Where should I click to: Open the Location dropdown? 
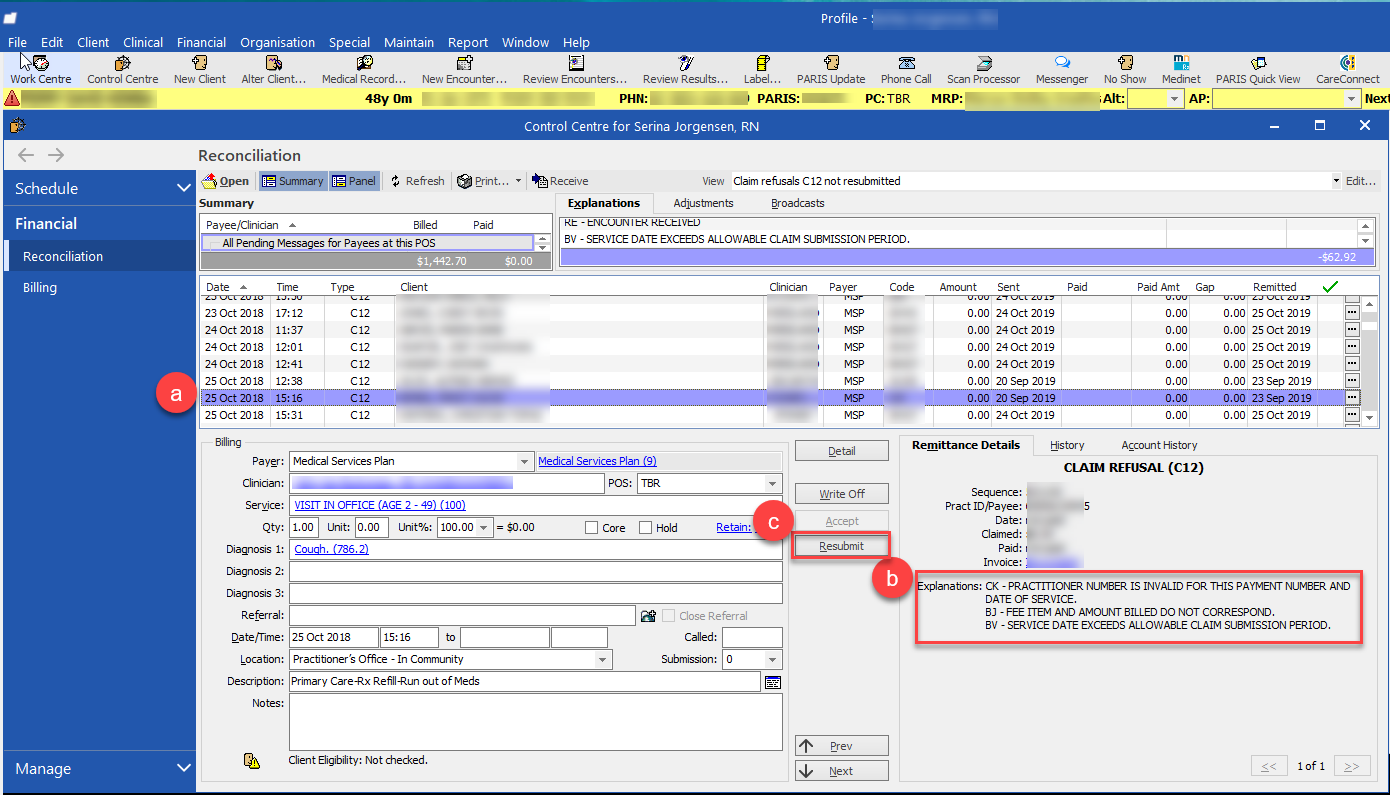pos(602,660)
